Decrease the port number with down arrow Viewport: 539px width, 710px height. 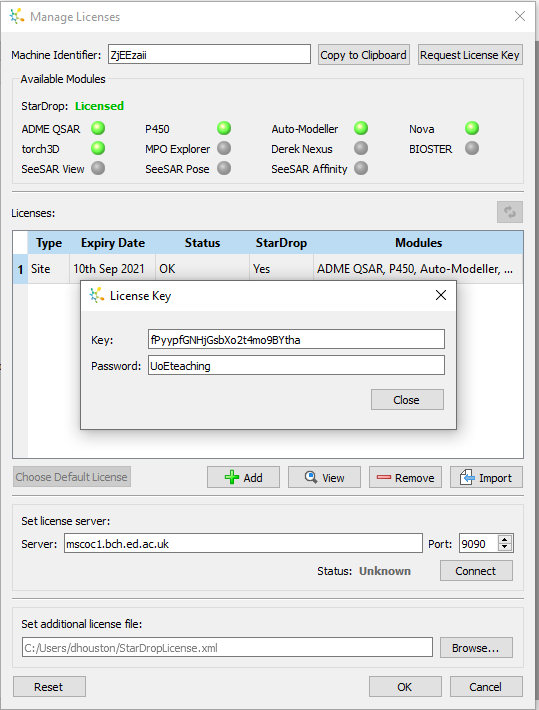pos(505,547)
